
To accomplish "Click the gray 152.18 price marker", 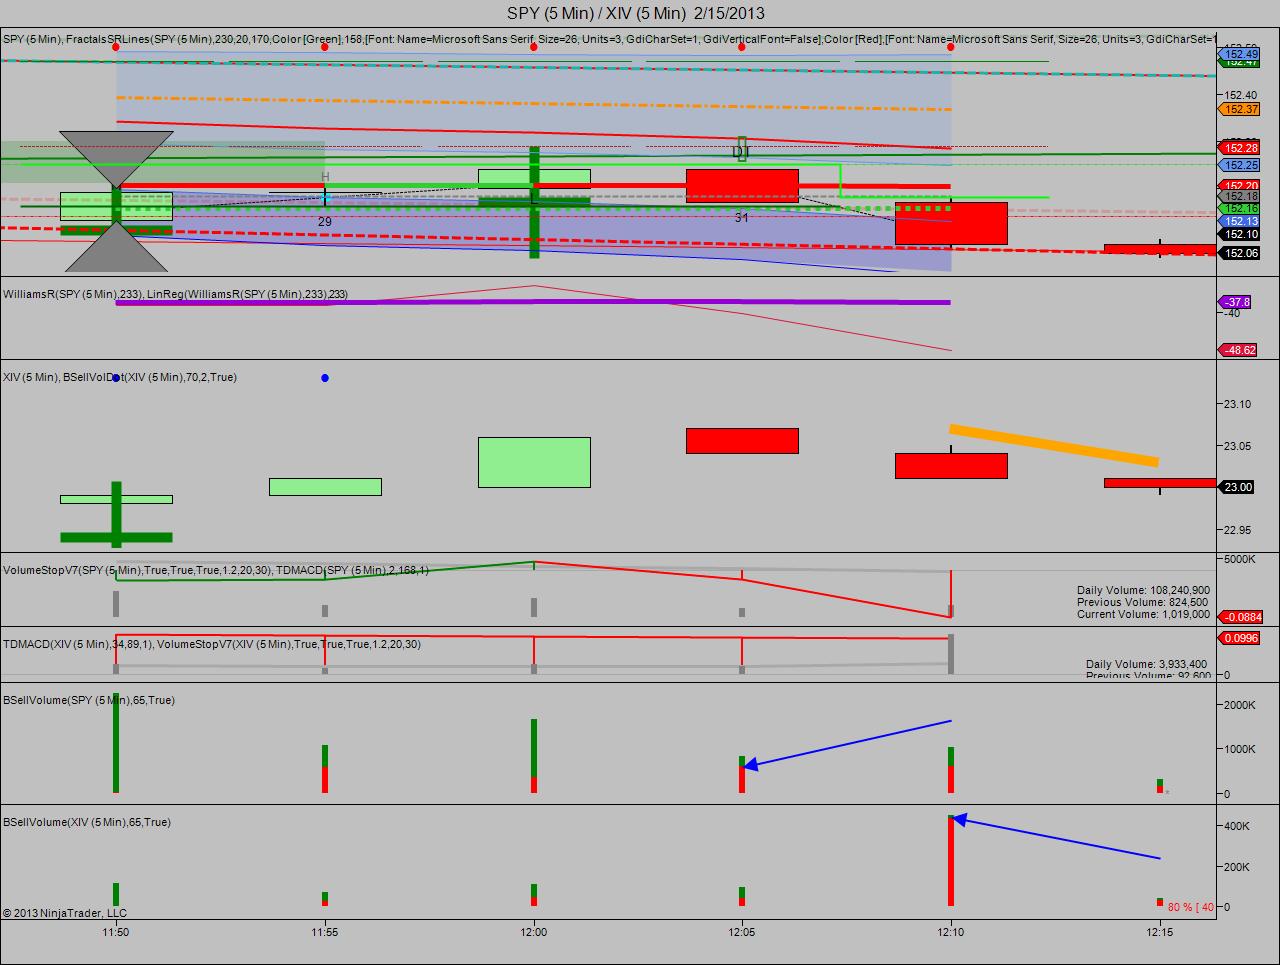I will pos(1240,197).
